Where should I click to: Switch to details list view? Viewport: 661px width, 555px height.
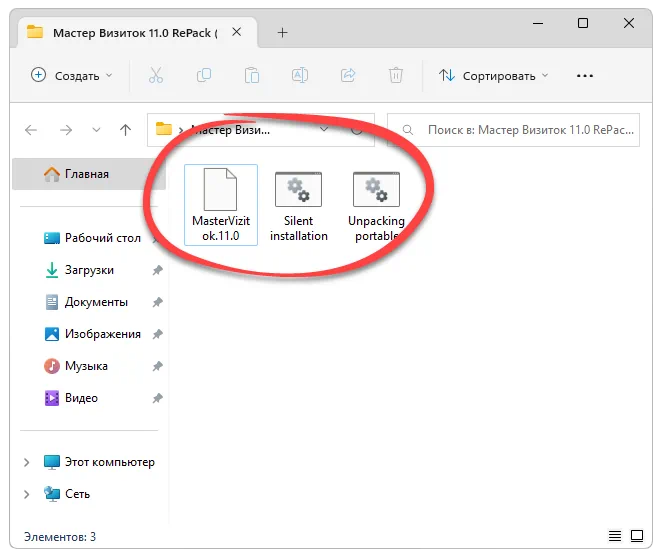(x=615, y=536)
